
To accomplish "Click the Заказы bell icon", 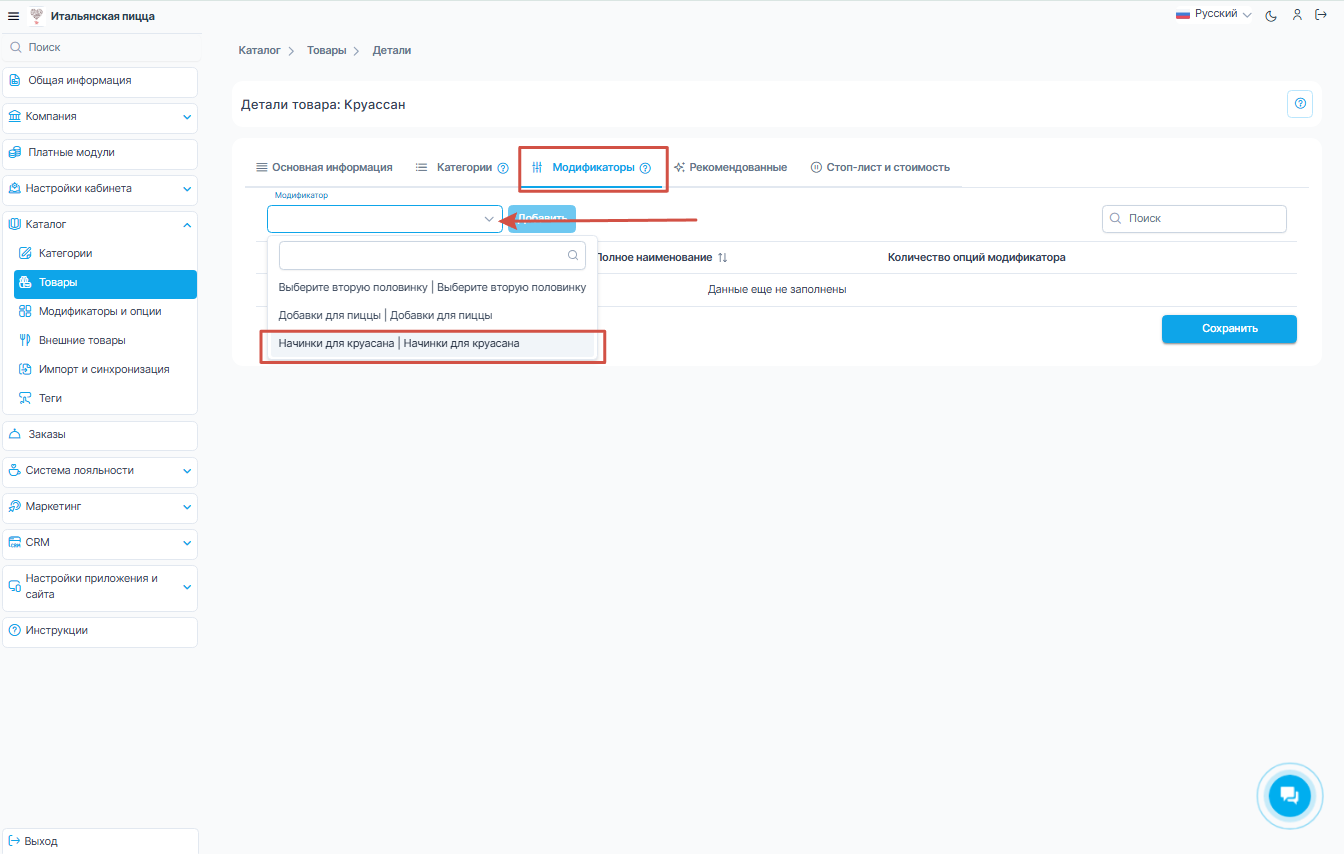I will click(x=15, y=434).
